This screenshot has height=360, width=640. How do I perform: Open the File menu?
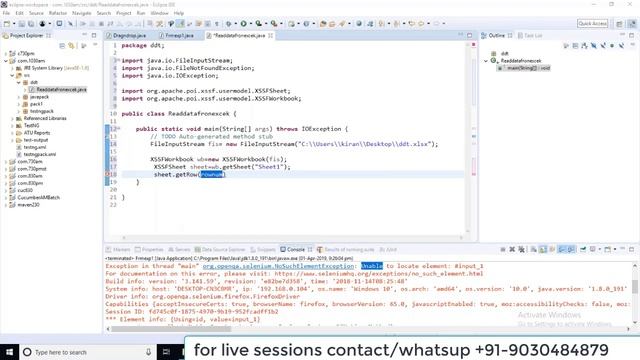pyautogui.click(x=6, y=13)
